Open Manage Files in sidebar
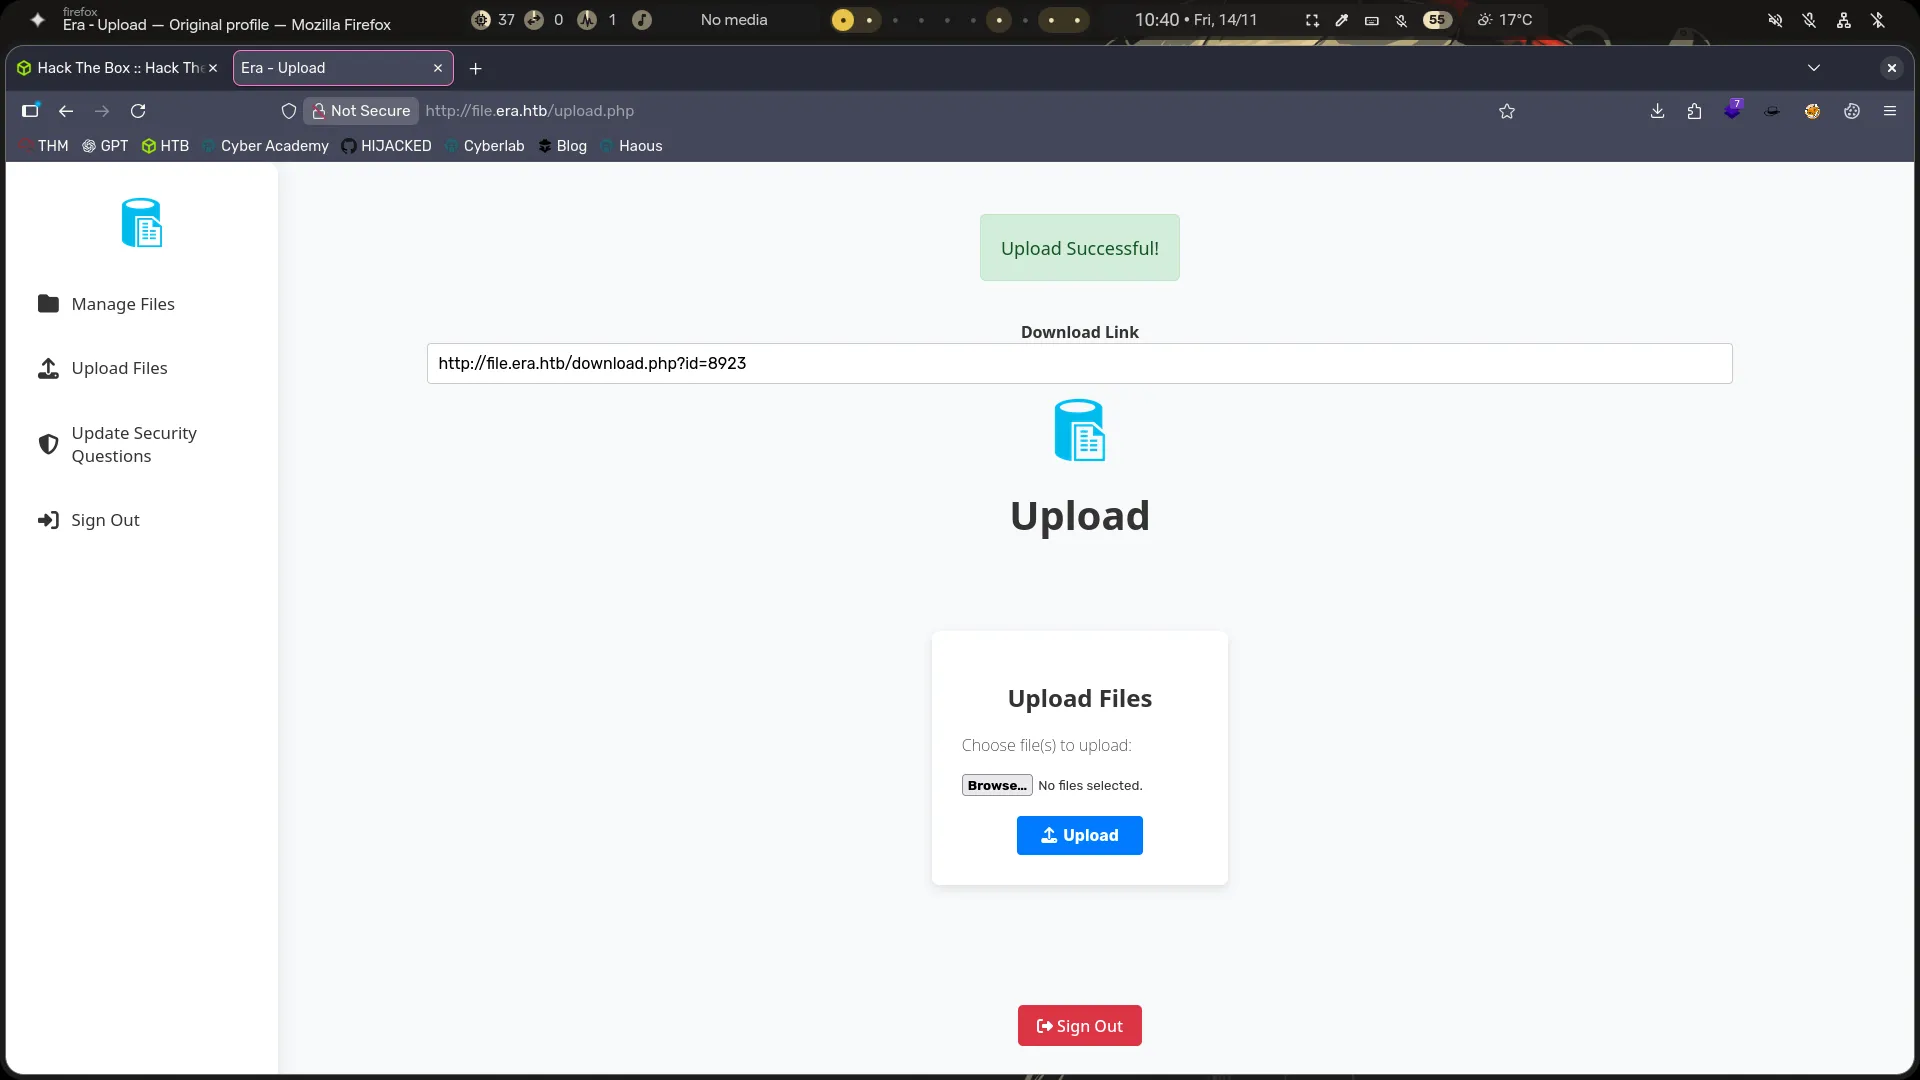The width and height of the screenshot is (1920, 1080). (x=122, y=304)
